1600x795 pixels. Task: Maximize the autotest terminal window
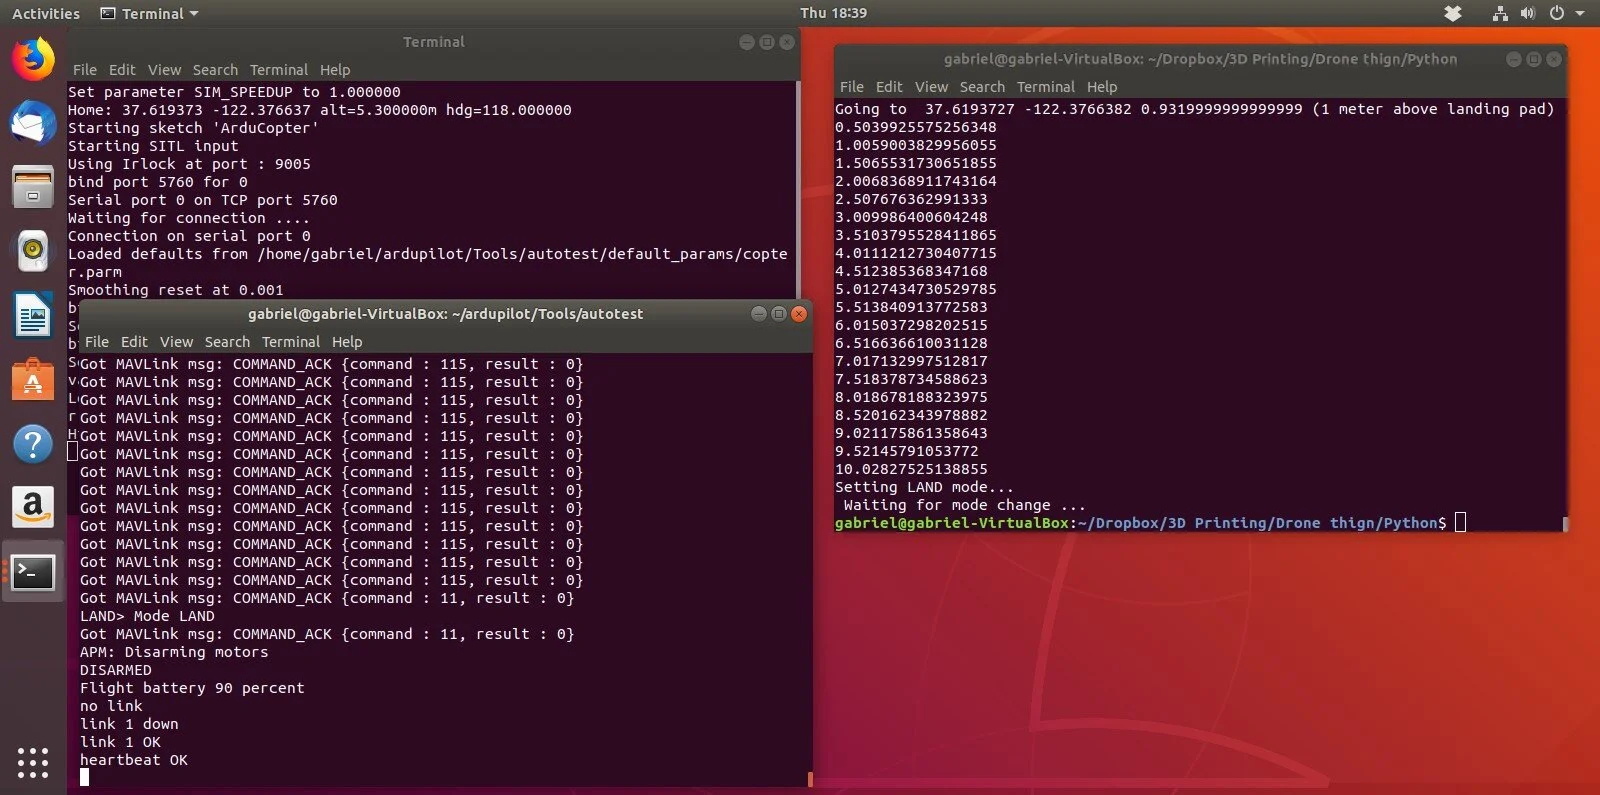pos(779,314)
